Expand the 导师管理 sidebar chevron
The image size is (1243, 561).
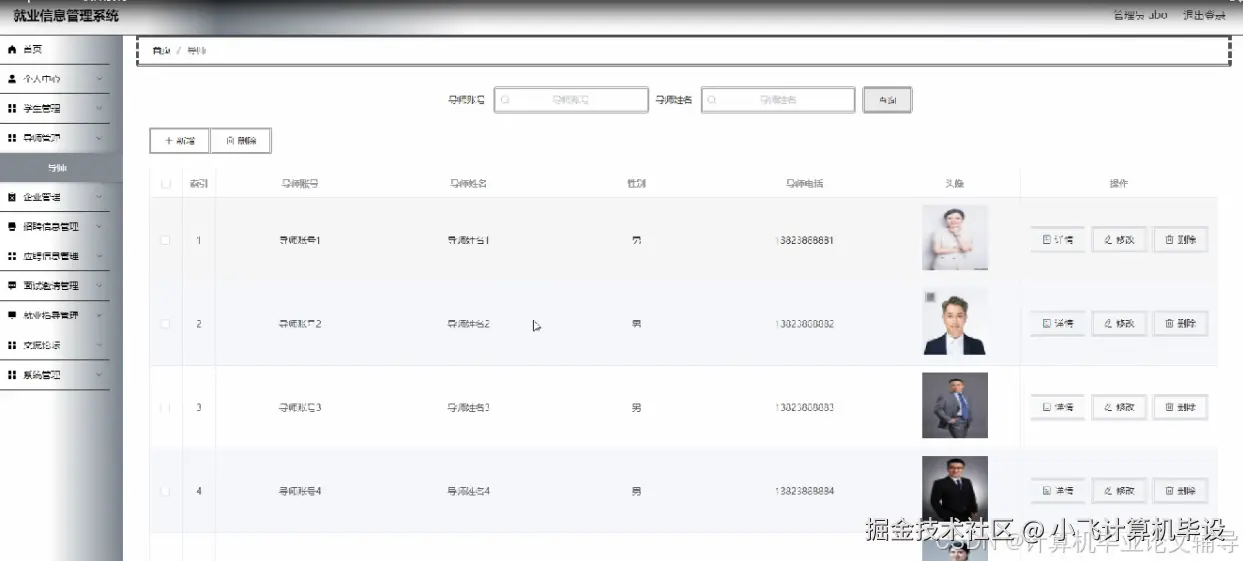(100, 138)
